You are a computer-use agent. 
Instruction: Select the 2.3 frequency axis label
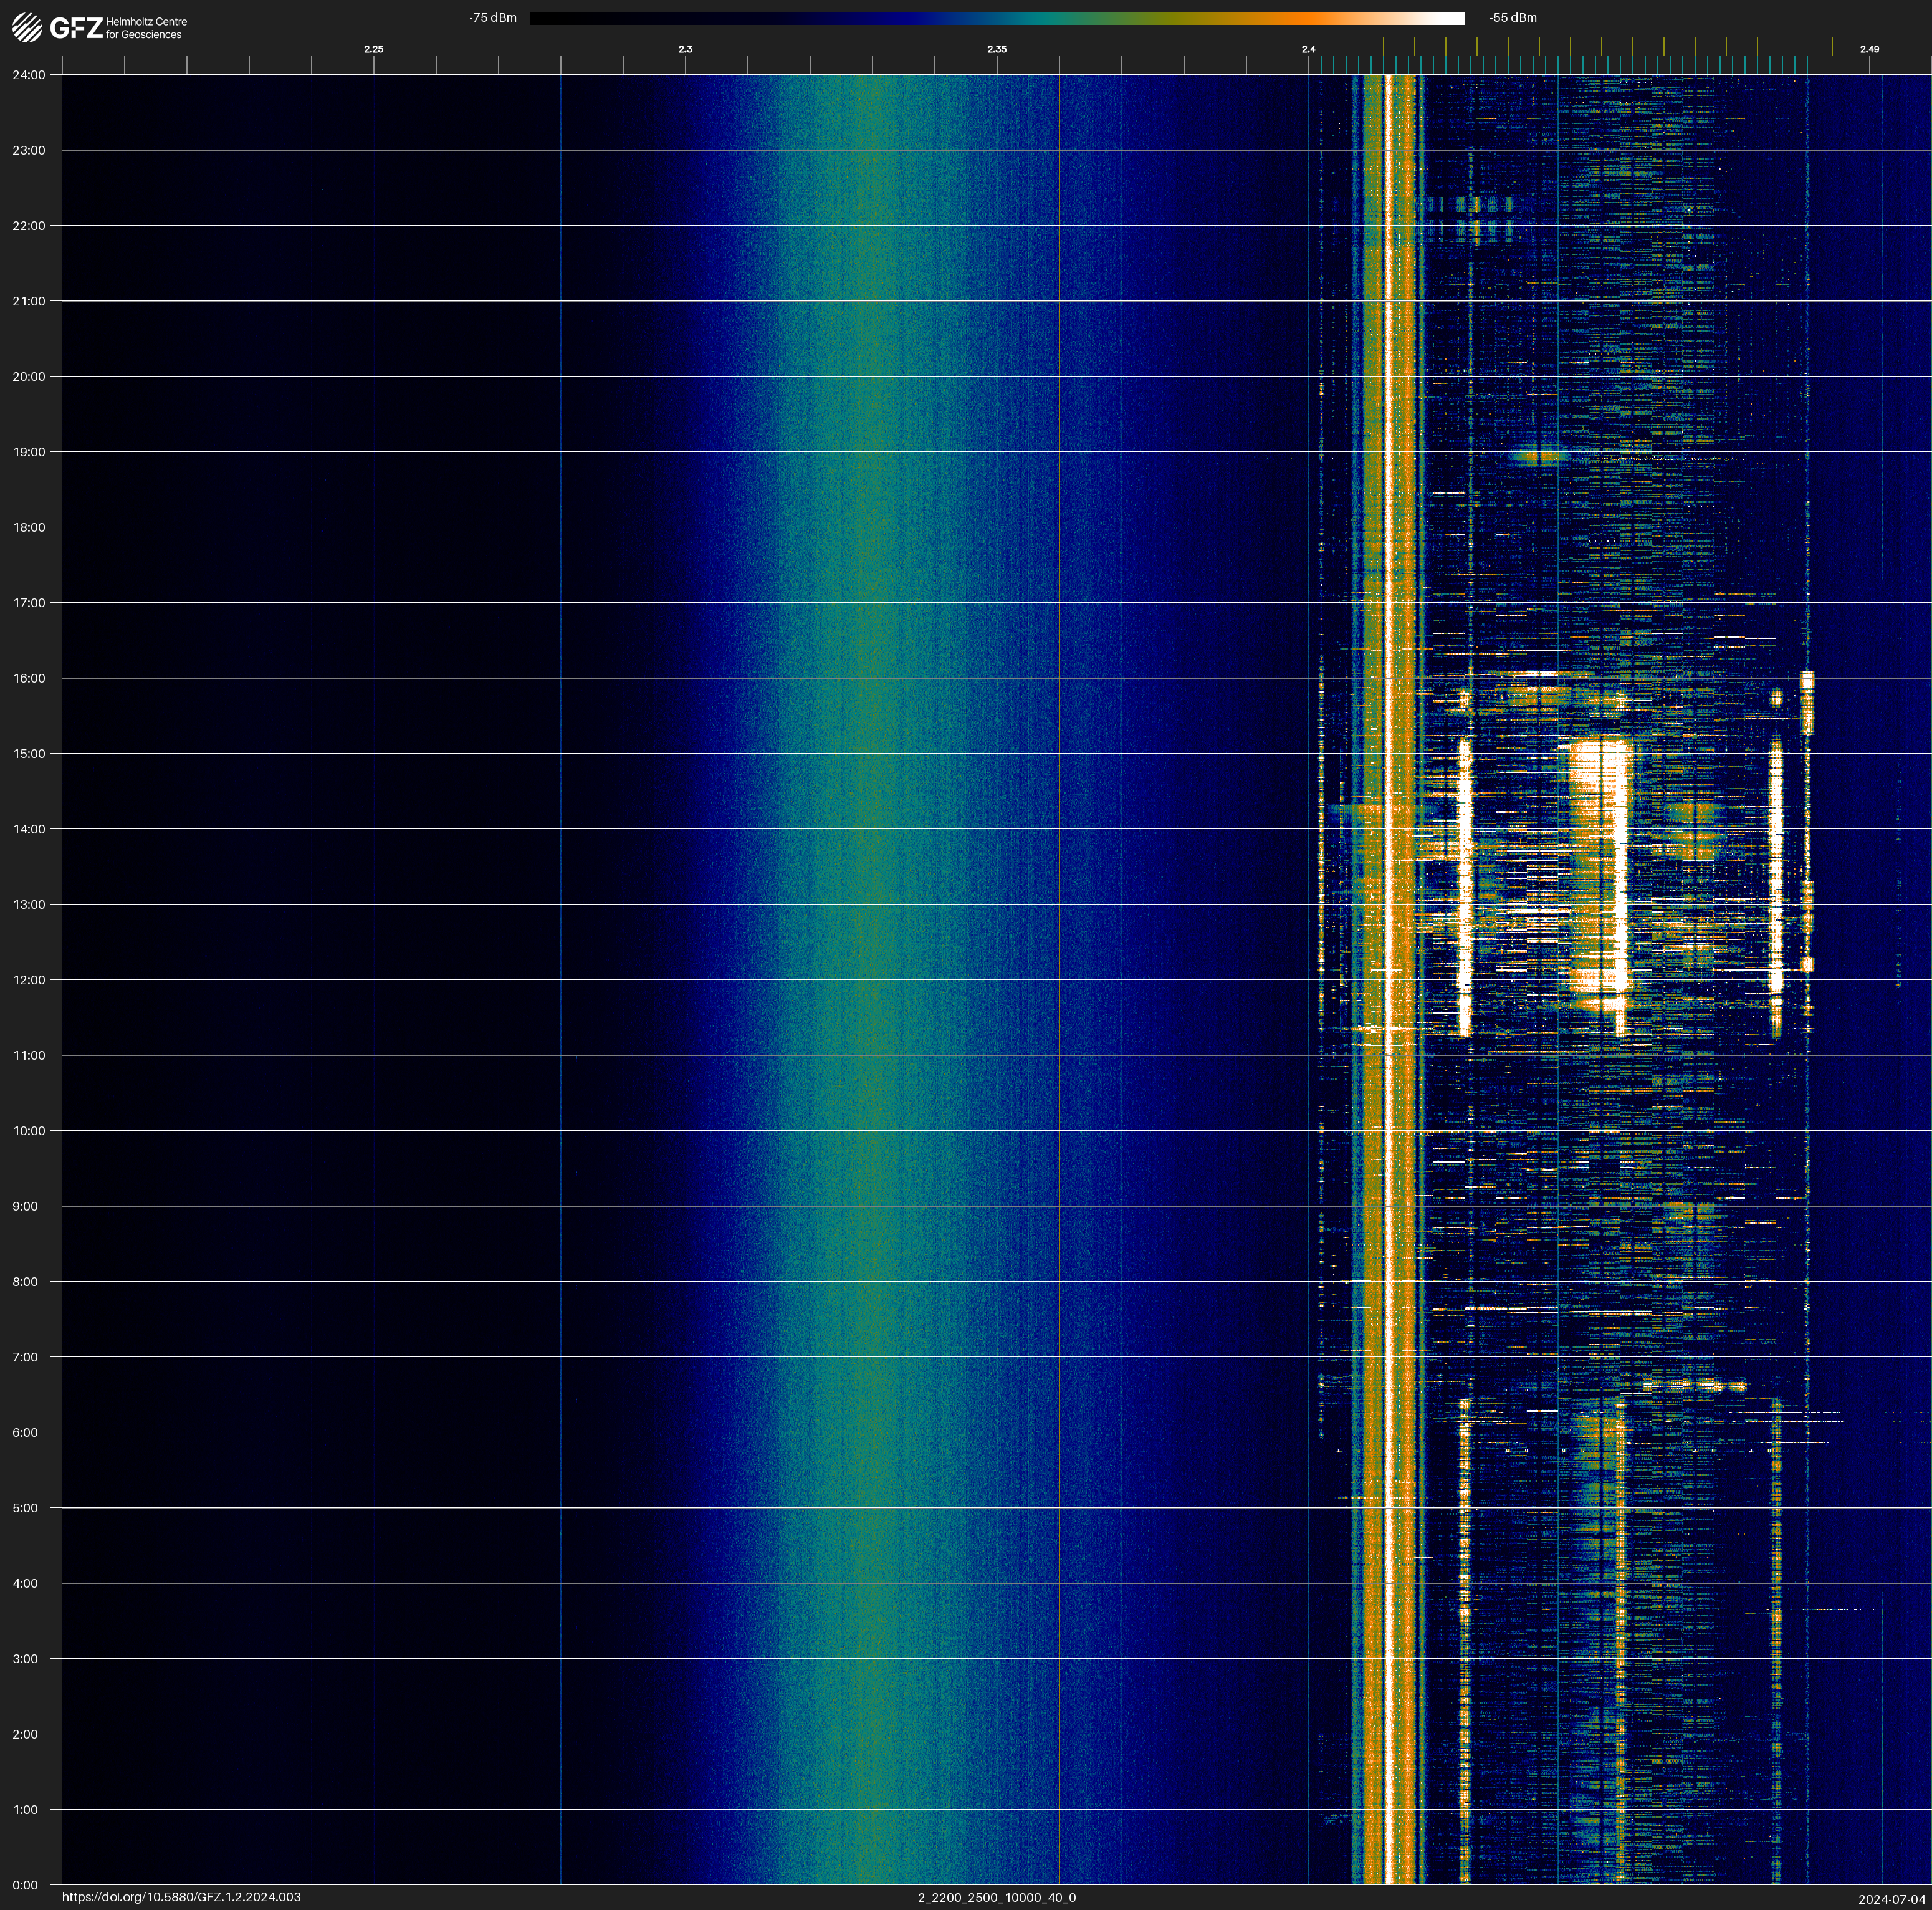click(x=685, y=49)
